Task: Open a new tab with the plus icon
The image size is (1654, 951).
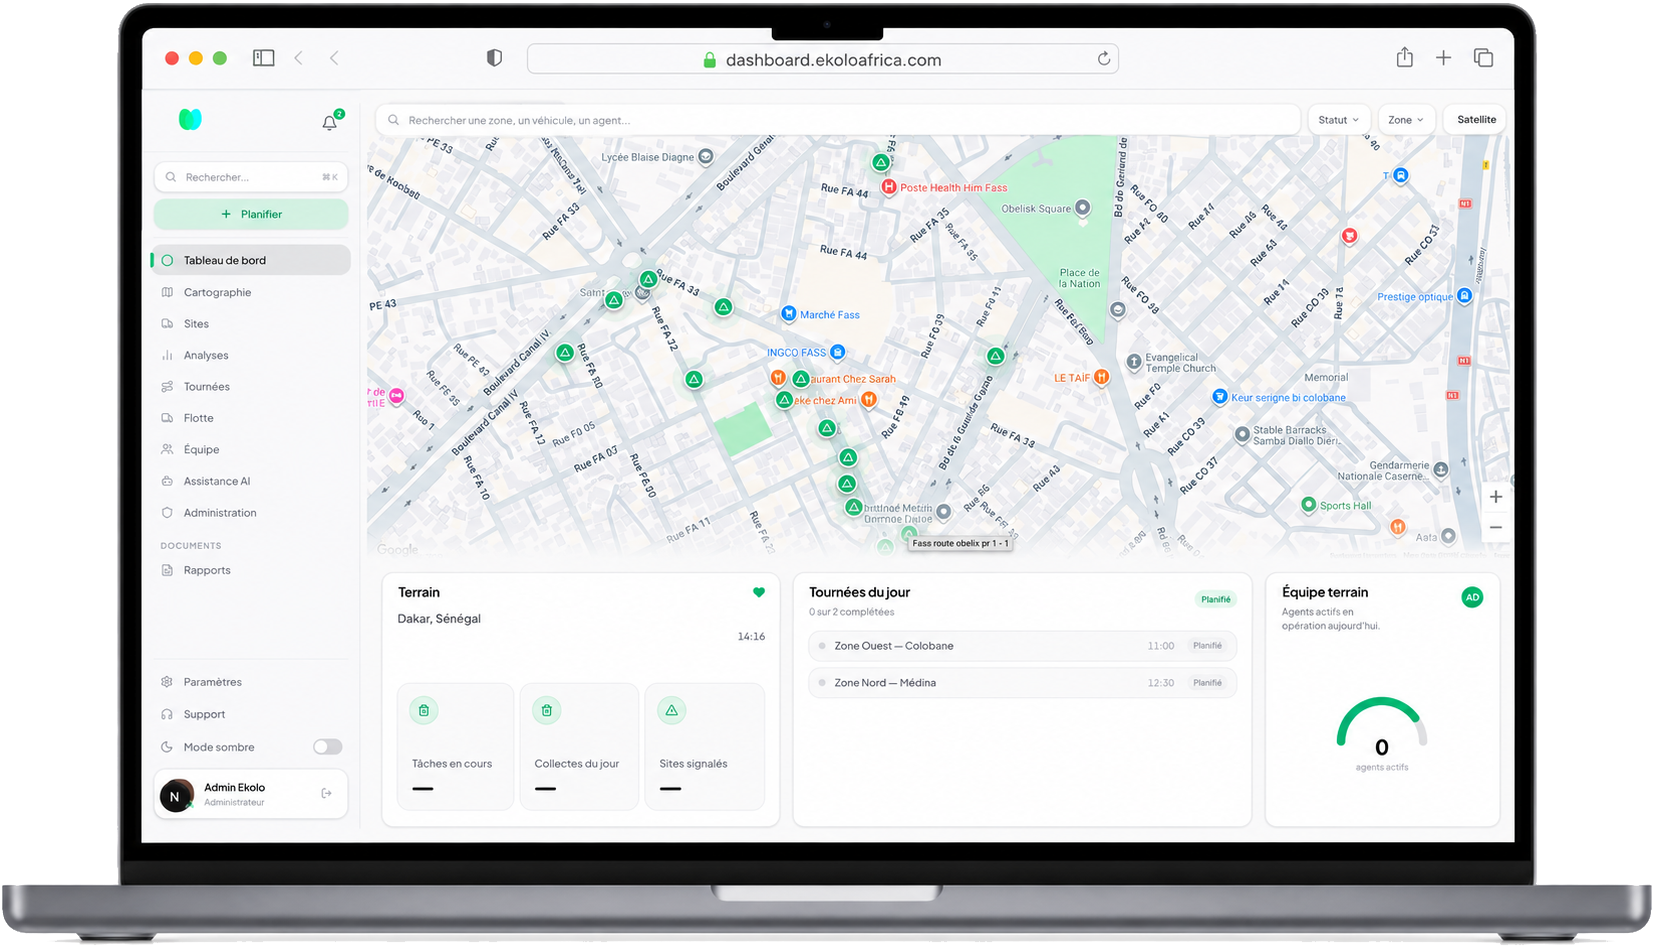Action: coord(1443,58)
